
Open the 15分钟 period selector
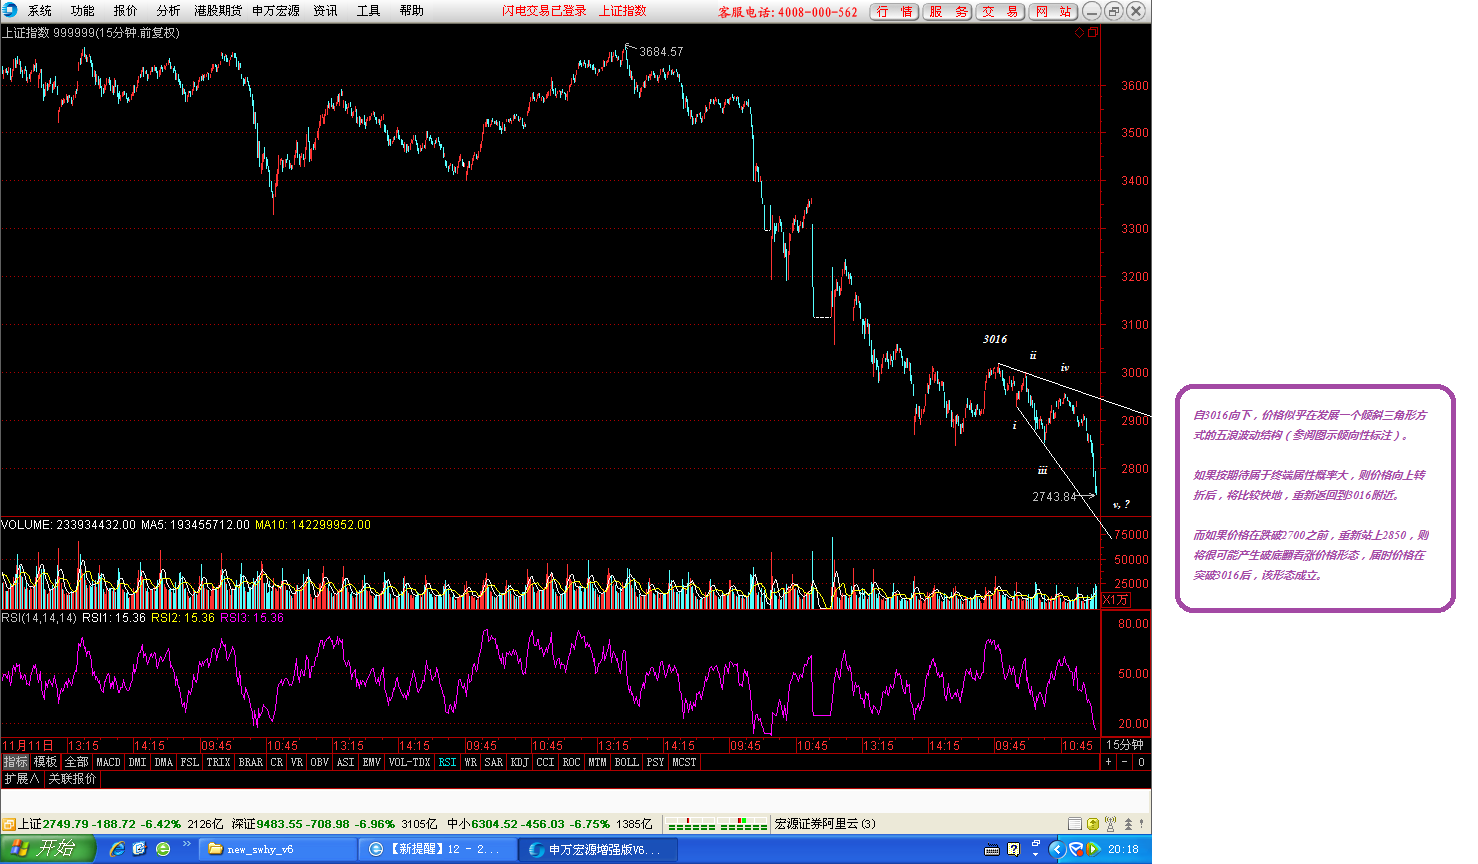coord(1125,745)
